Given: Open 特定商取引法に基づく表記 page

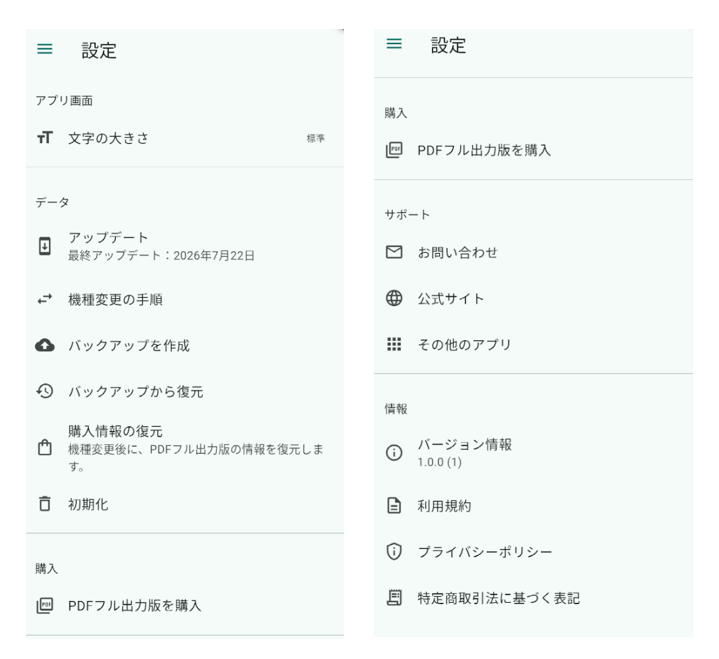Looking at the screenshot, I should [x=533, y=598].
